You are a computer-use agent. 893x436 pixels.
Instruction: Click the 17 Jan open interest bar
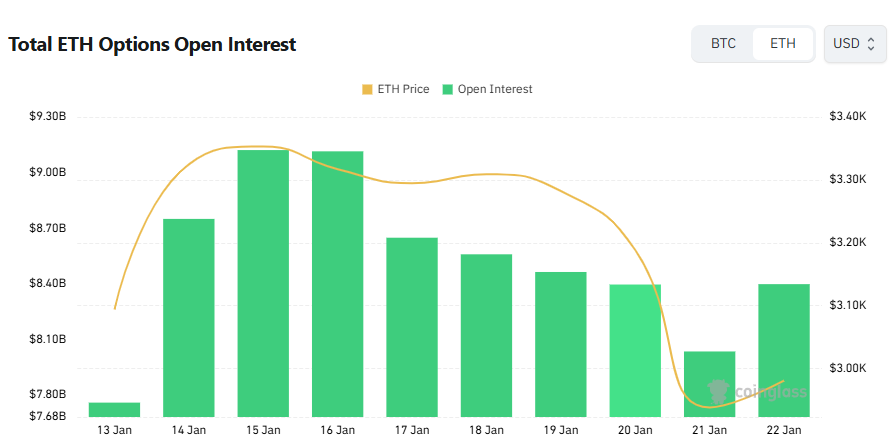point(412,327)
